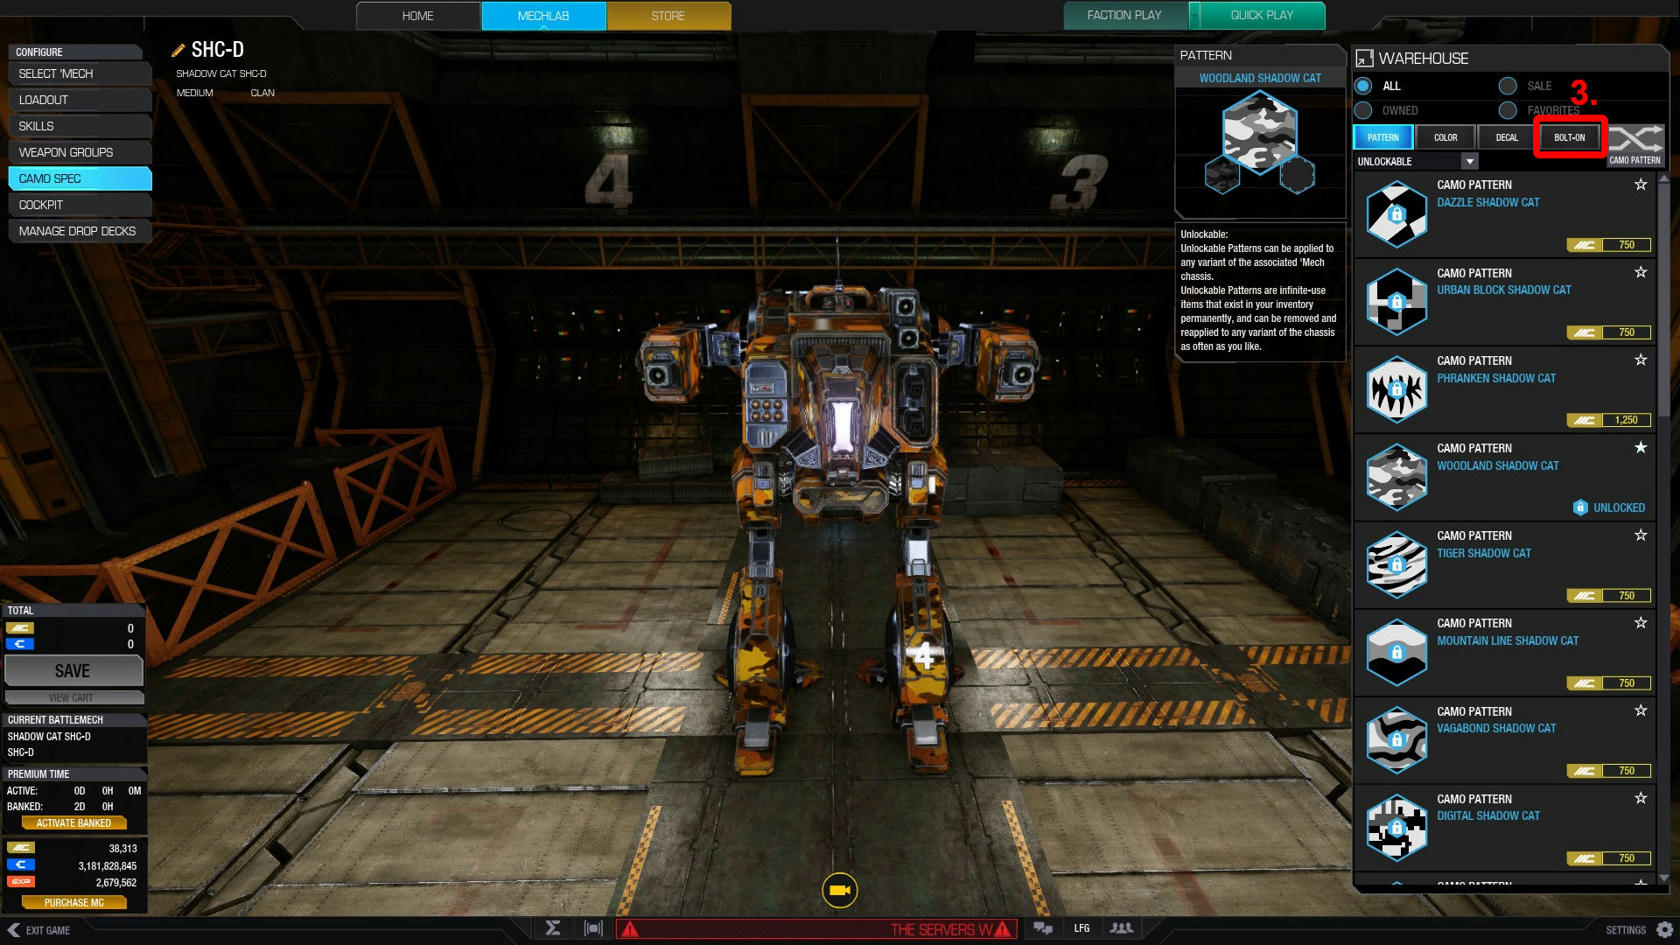Viewport: 1680px width, 945px height.
Task: Click the C-Bills icon in balance
Action: click(x=20, y=865)
